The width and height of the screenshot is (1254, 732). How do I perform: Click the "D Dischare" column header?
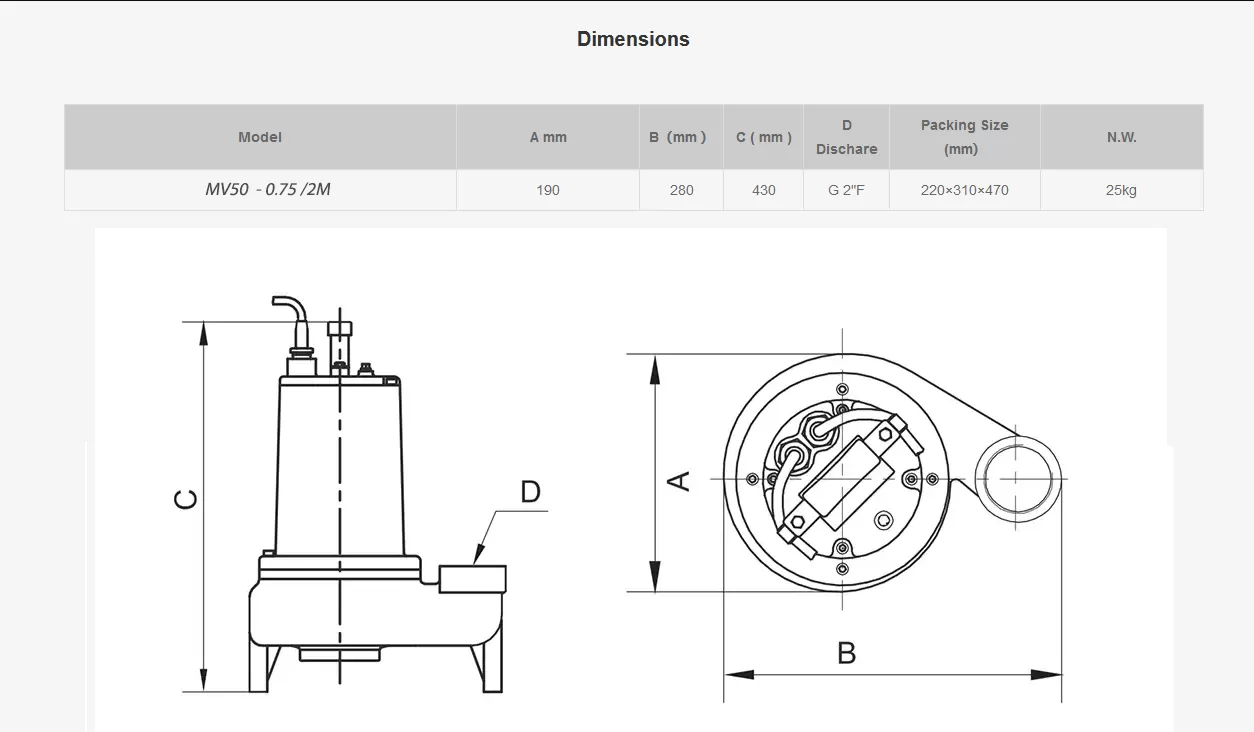coord(846,137)
